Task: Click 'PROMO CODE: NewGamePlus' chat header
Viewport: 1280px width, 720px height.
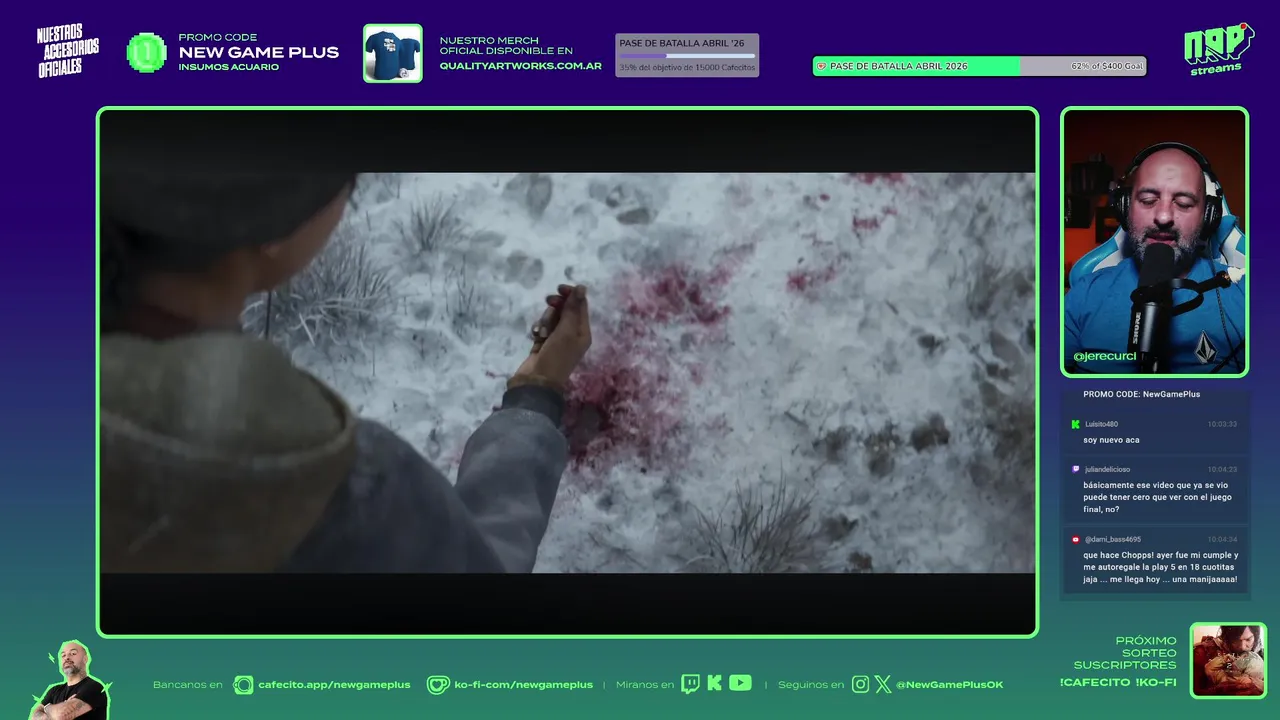Action: tap(1141, 394)
